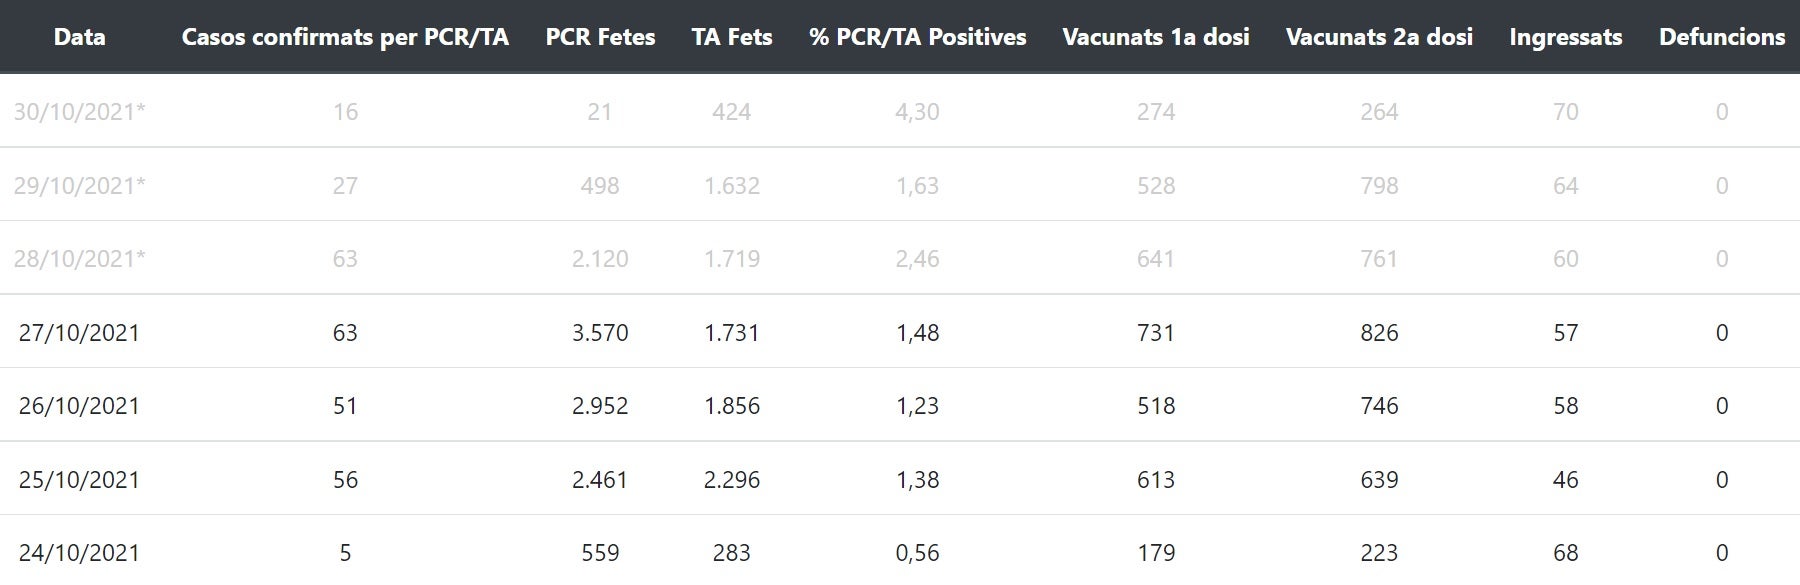Click positivity value 4,30
The image size is (1800, 585).
point(917,112)
